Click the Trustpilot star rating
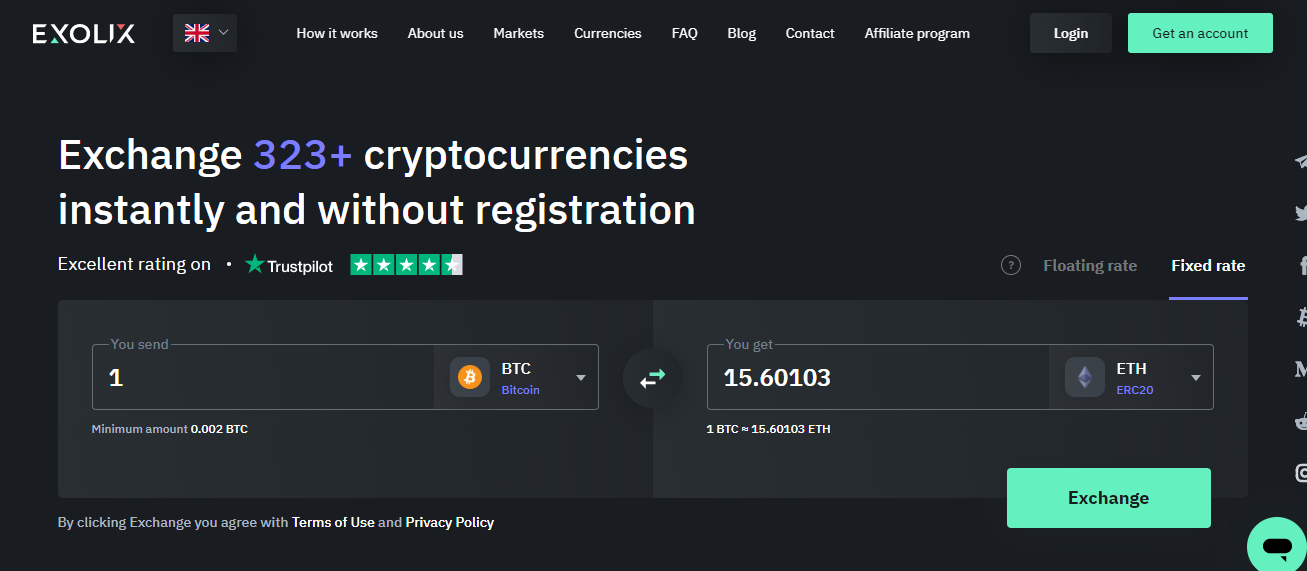The image size is (1307, 571). pos(406,265)
